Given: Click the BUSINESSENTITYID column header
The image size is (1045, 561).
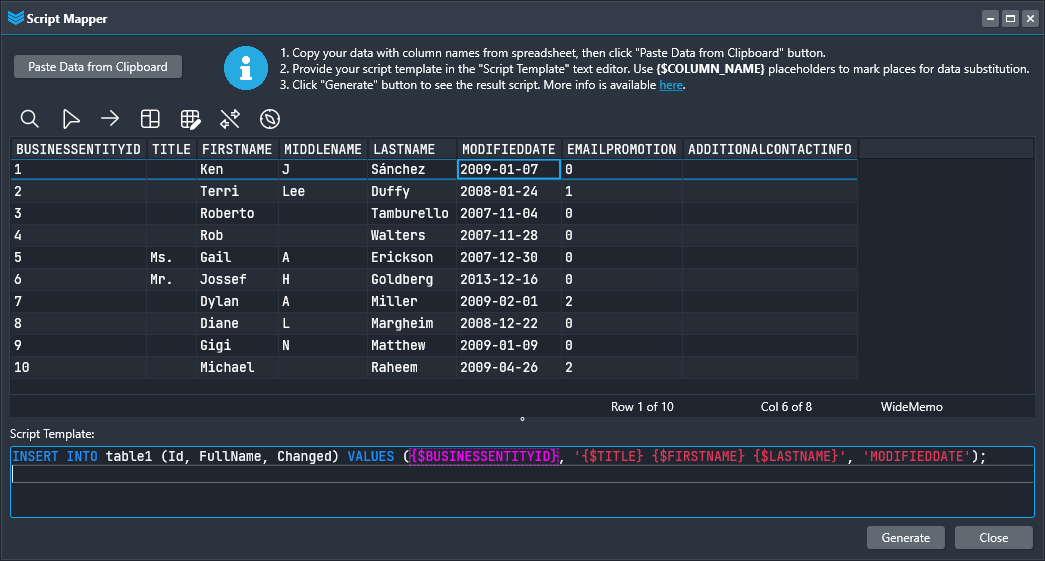Looking at the screenshot, I should pyautogui.click(x=79, y=149).
